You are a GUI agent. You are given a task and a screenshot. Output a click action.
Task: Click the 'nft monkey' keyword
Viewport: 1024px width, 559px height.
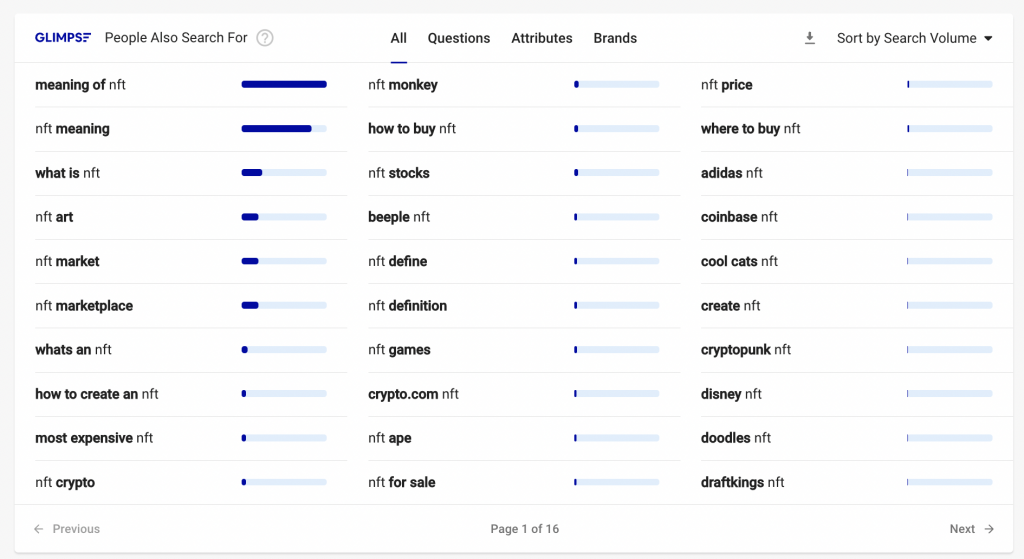point(403,85)
